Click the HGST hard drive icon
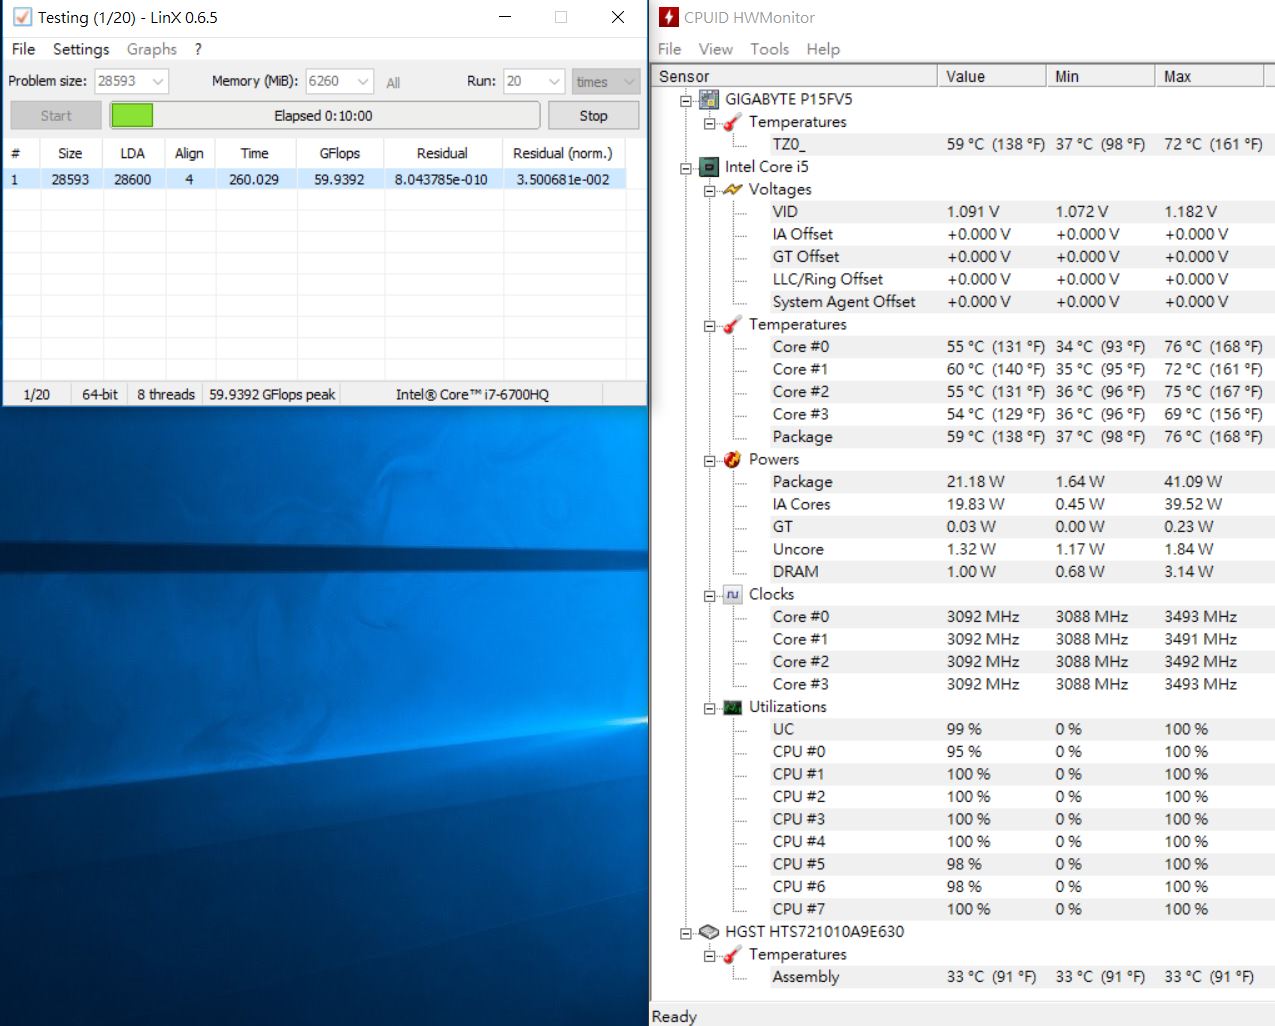1275x1026 pixels. (x=709, y=932)
